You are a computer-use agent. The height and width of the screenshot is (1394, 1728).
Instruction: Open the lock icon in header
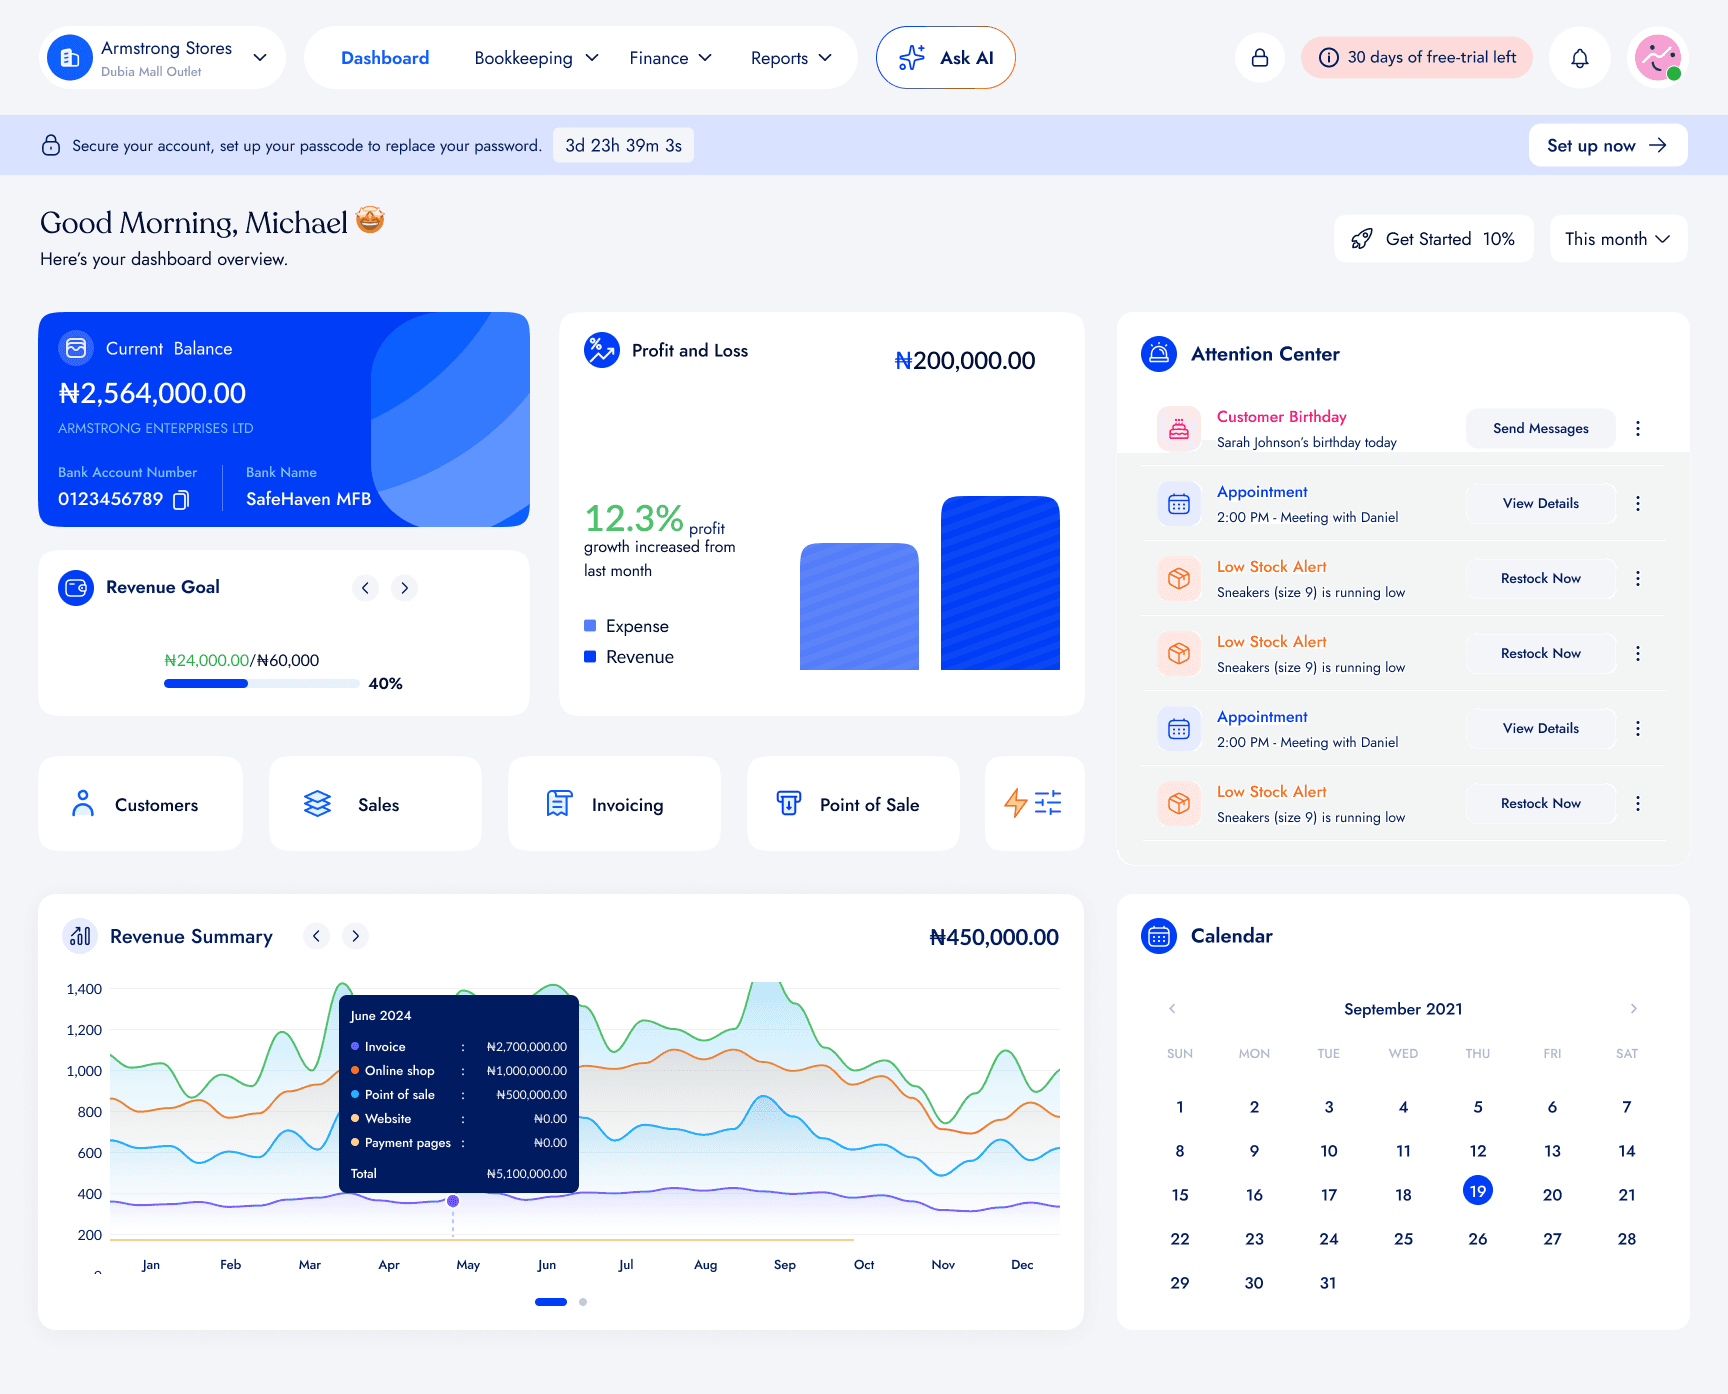click(1260, 58)
